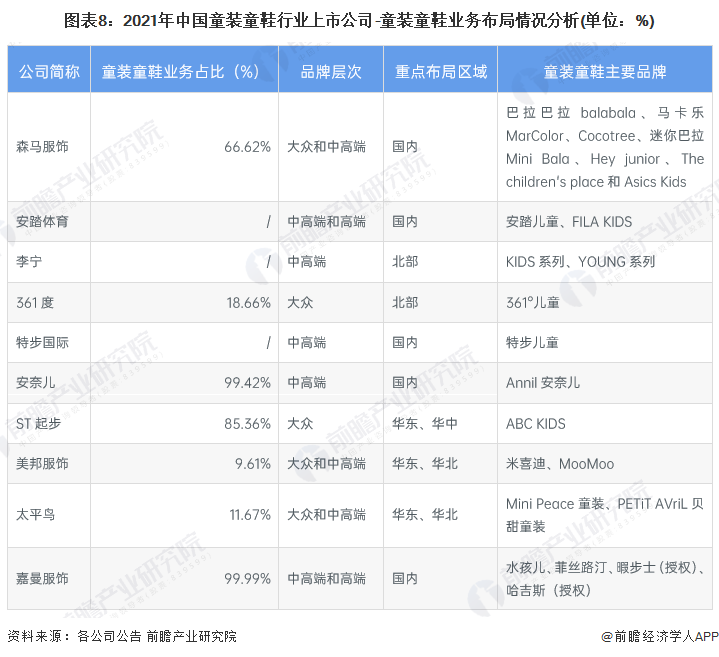
Task: Click the 11.67% value cell
Action: click(184, 515)
